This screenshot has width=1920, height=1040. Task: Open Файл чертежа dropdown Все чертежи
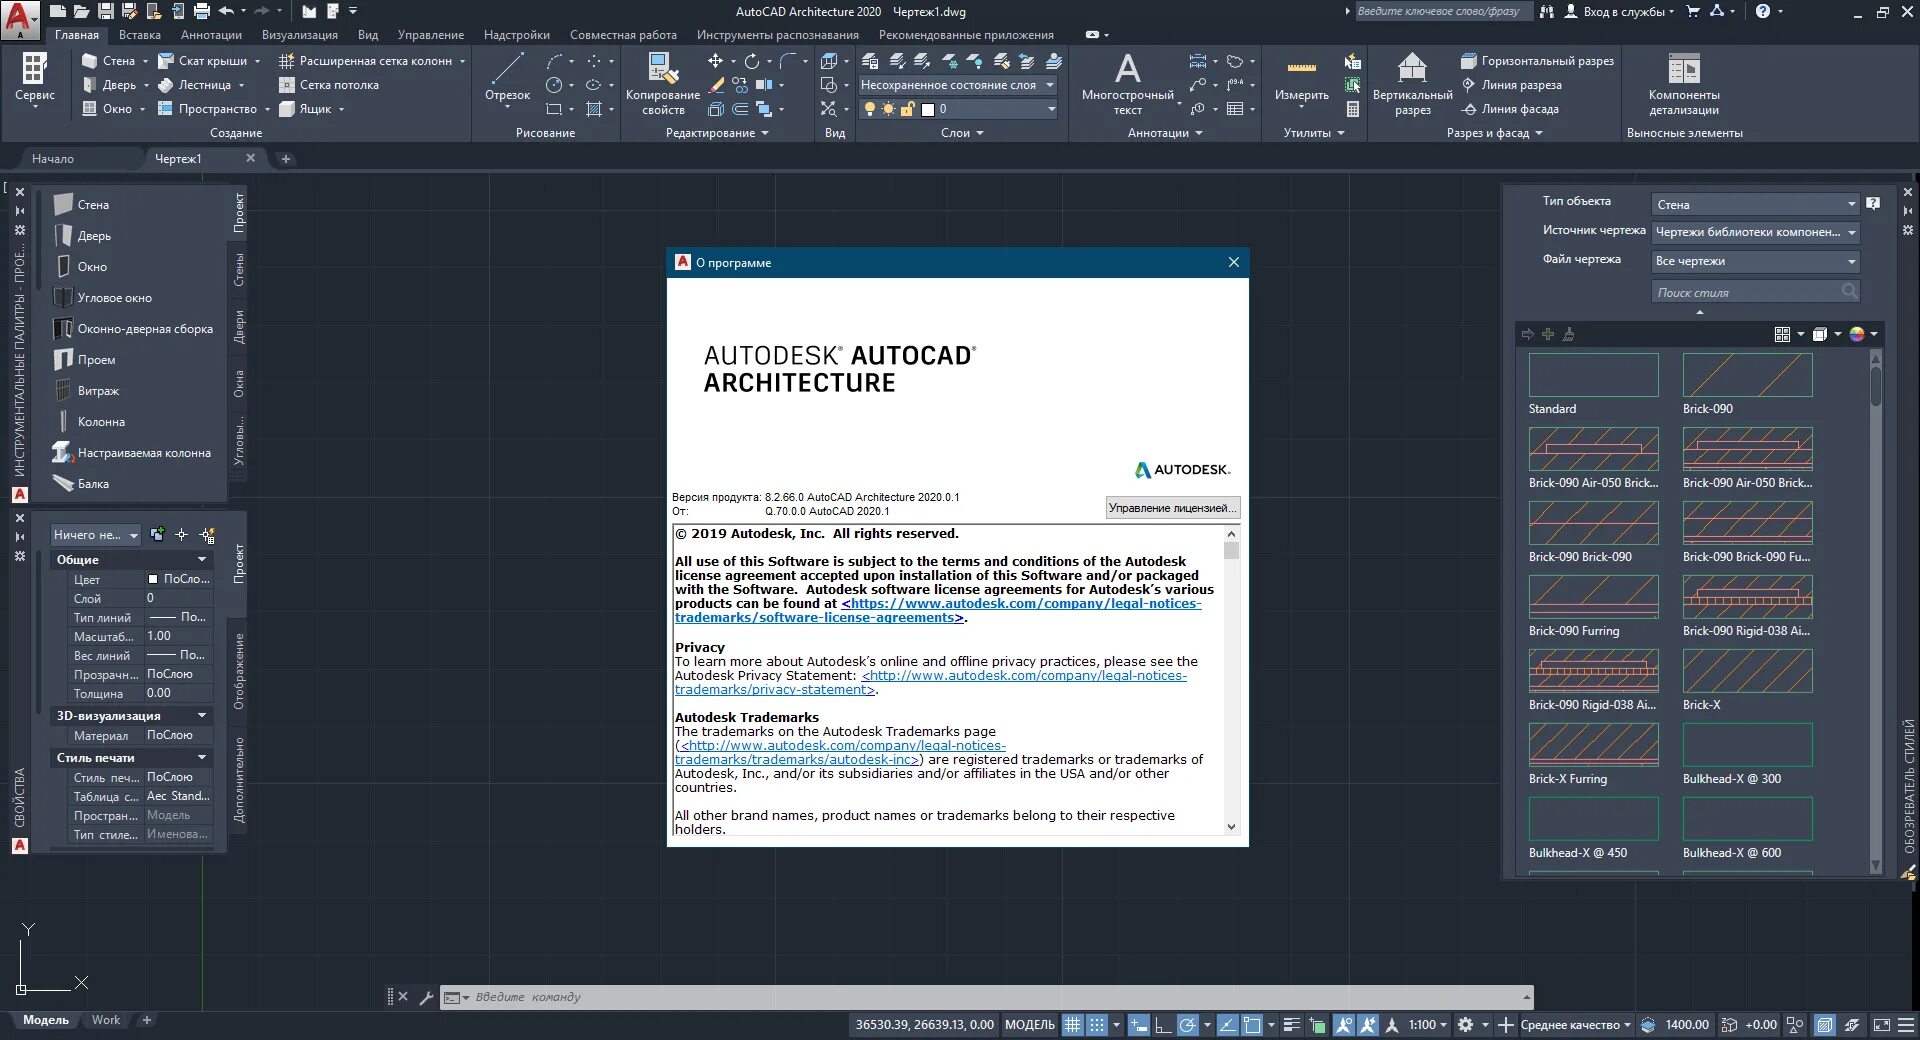[x=1755, y=261]
